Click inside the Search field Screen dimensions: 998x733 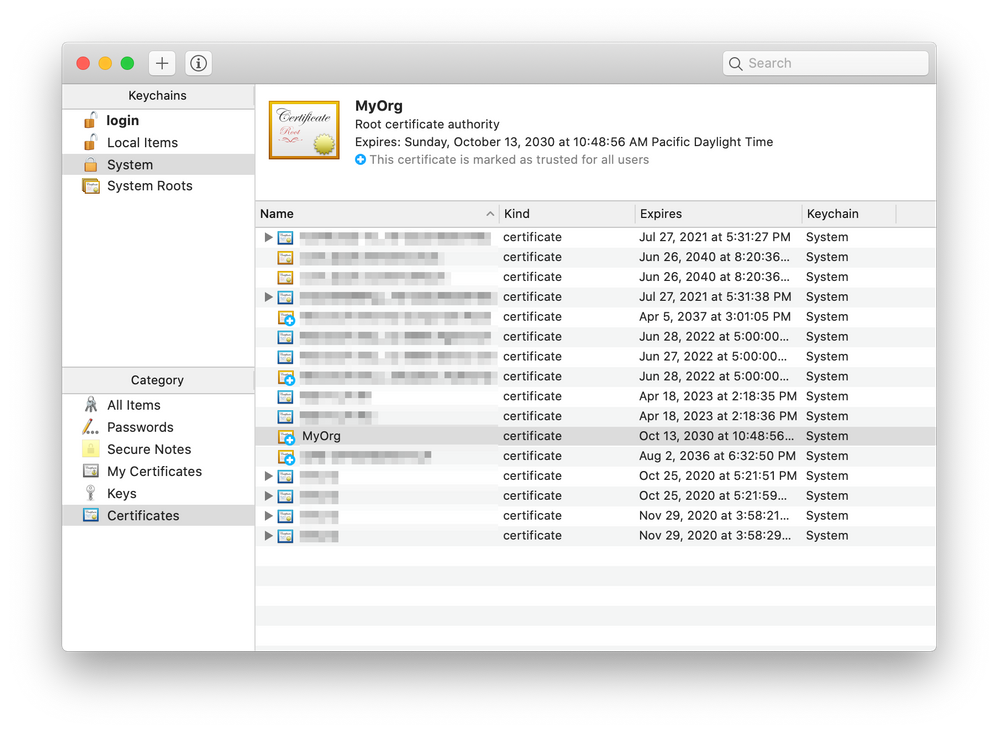[x=825, y=62]
